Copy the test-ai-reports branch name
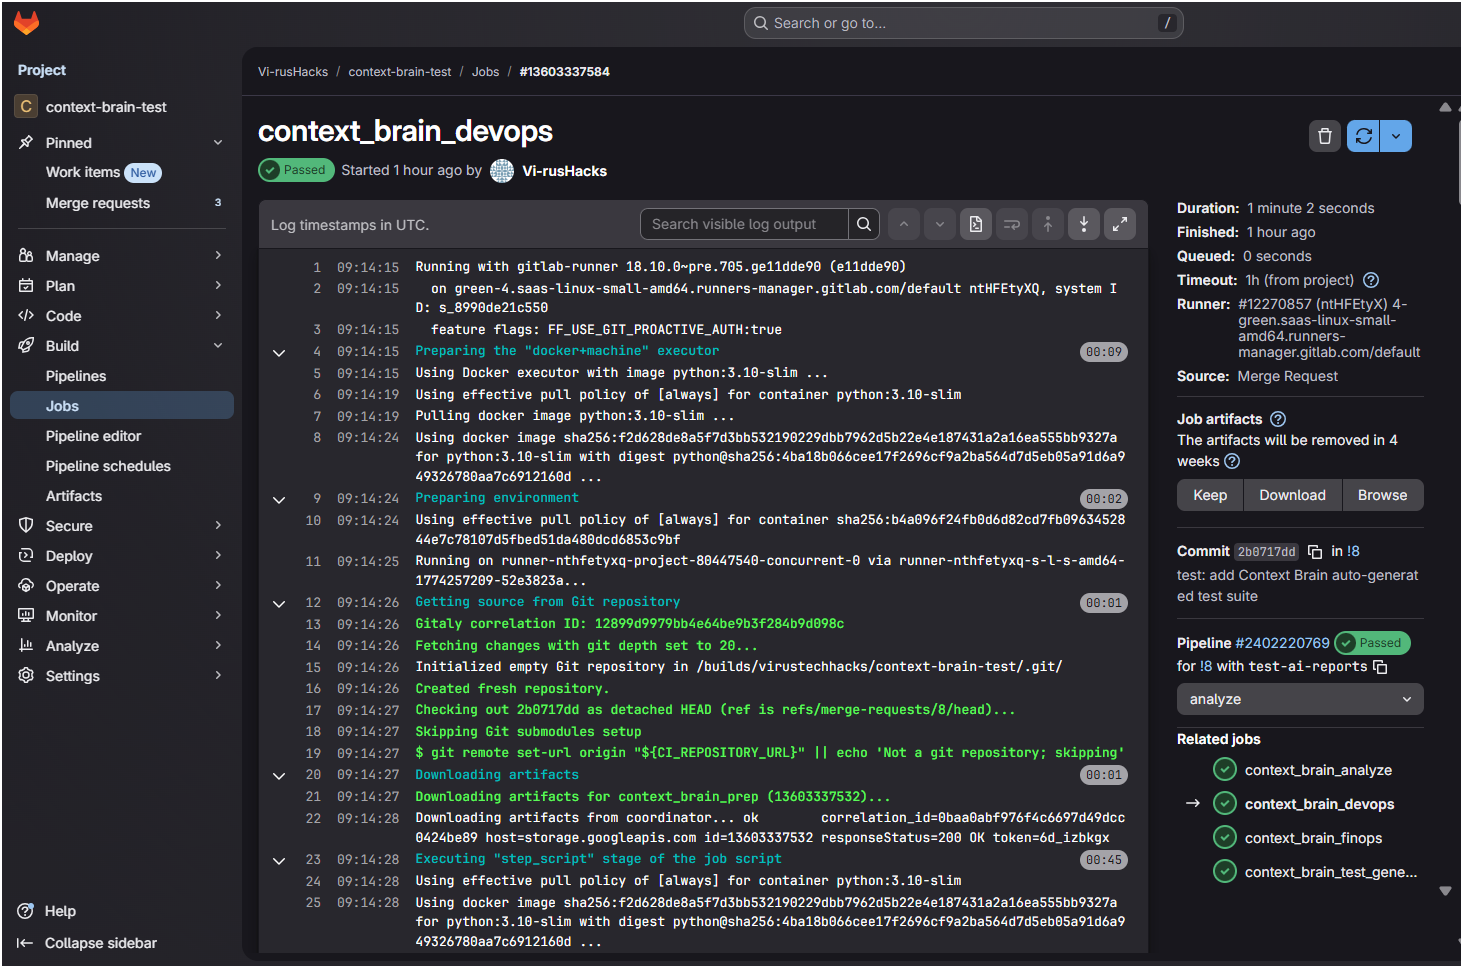This screenshot has width=1463, height=968. click(x=1380, y=667)
